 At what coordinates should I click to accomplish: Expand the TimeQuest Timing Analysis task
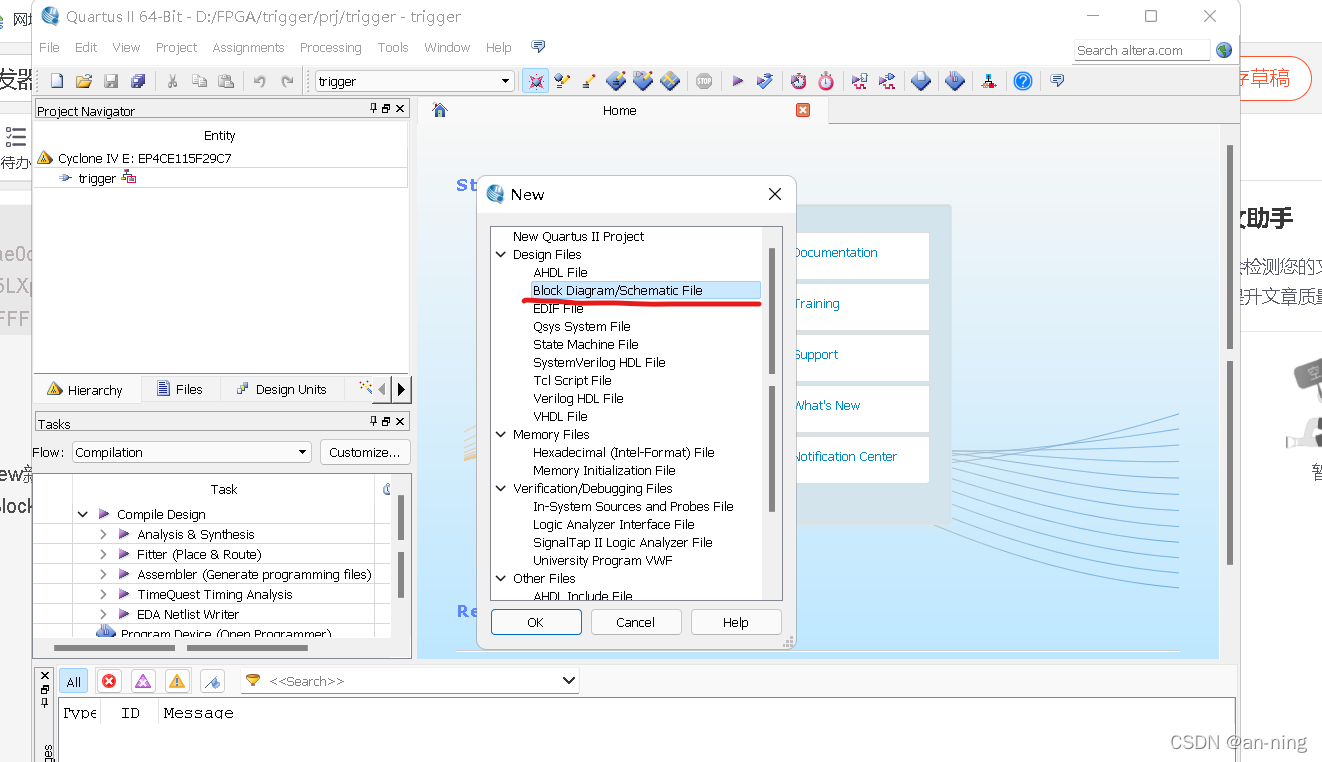103,594
